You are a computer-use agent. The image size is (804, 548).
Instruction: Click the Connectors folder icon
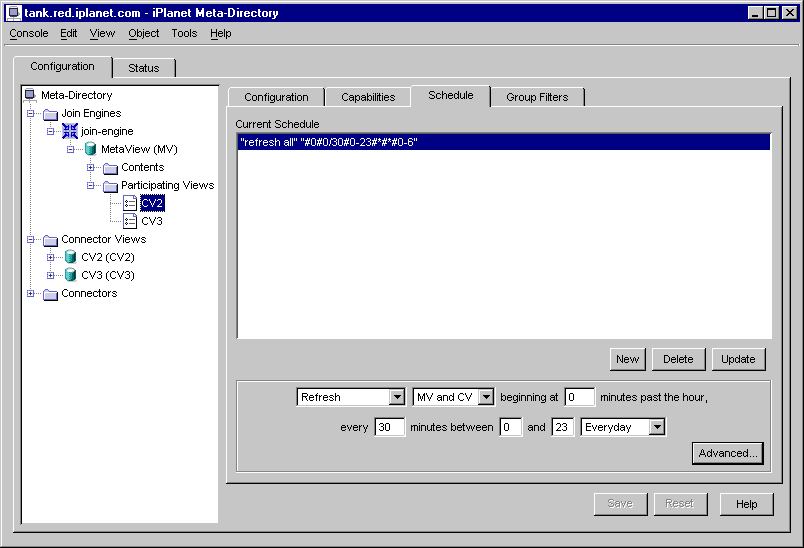(x=50, y=294)
